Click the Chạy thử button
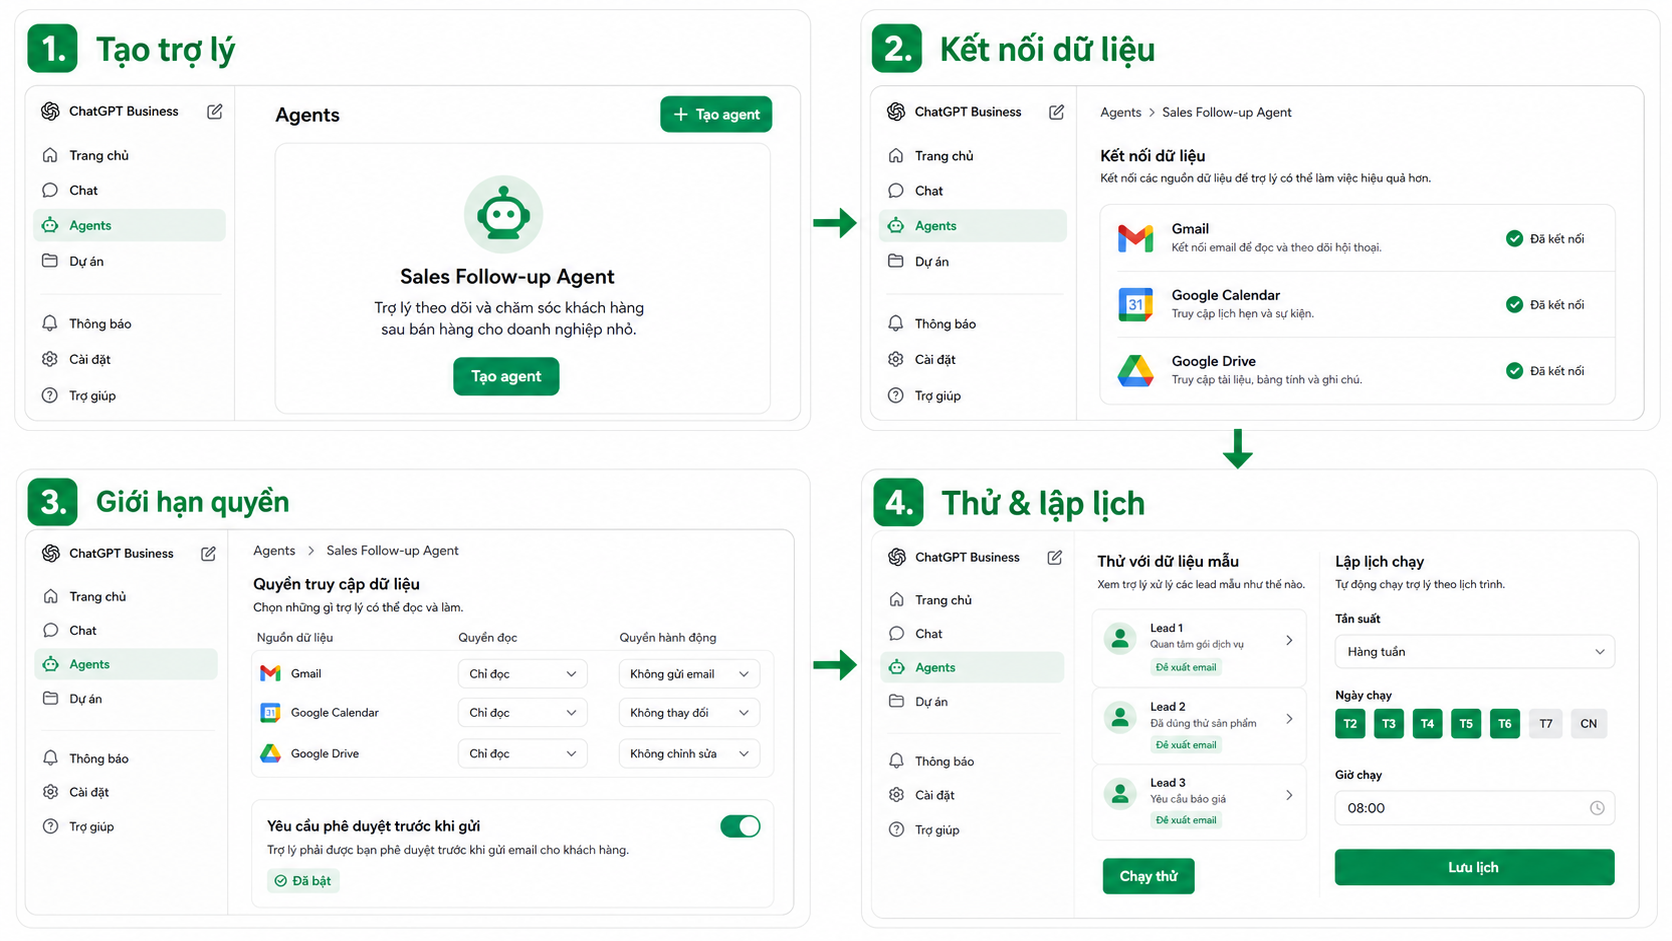 pyautogui.click(x=1148, y=876)
